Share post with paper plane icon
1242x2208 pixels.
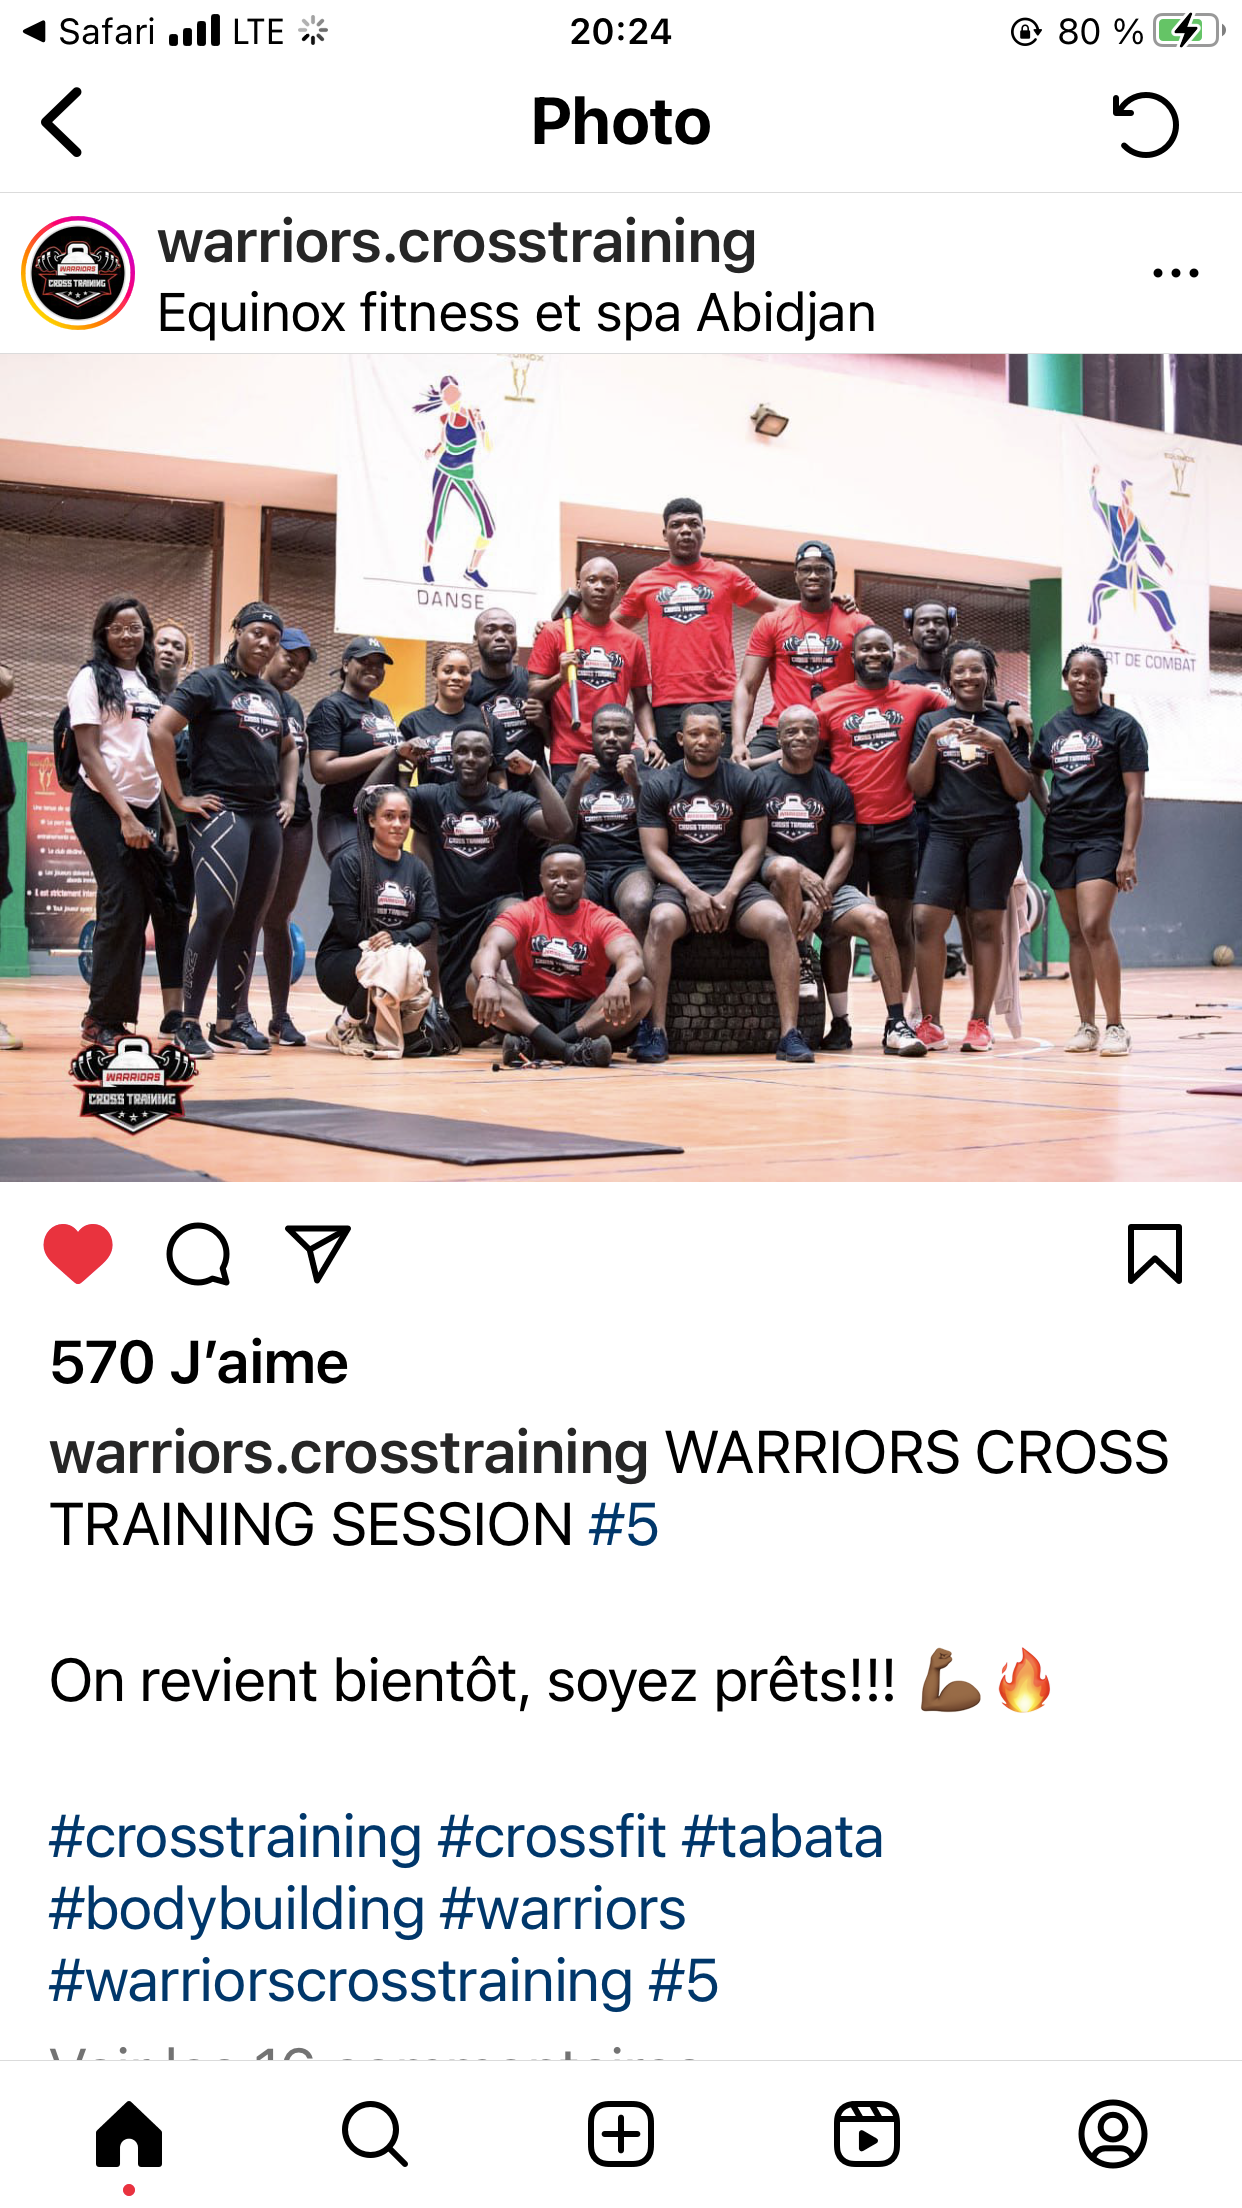(x=318, y=1253)
